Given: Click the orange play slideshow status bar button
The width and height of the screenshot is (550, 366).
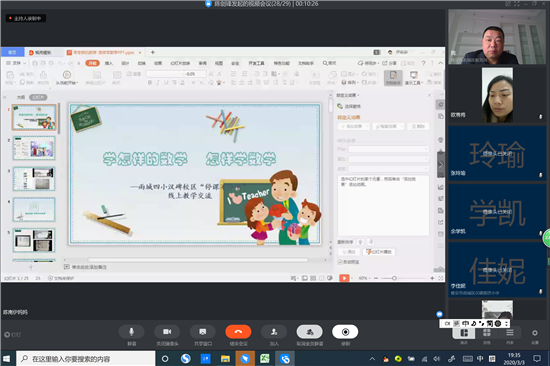Looking at the screenshot, I should pos(344,278).
